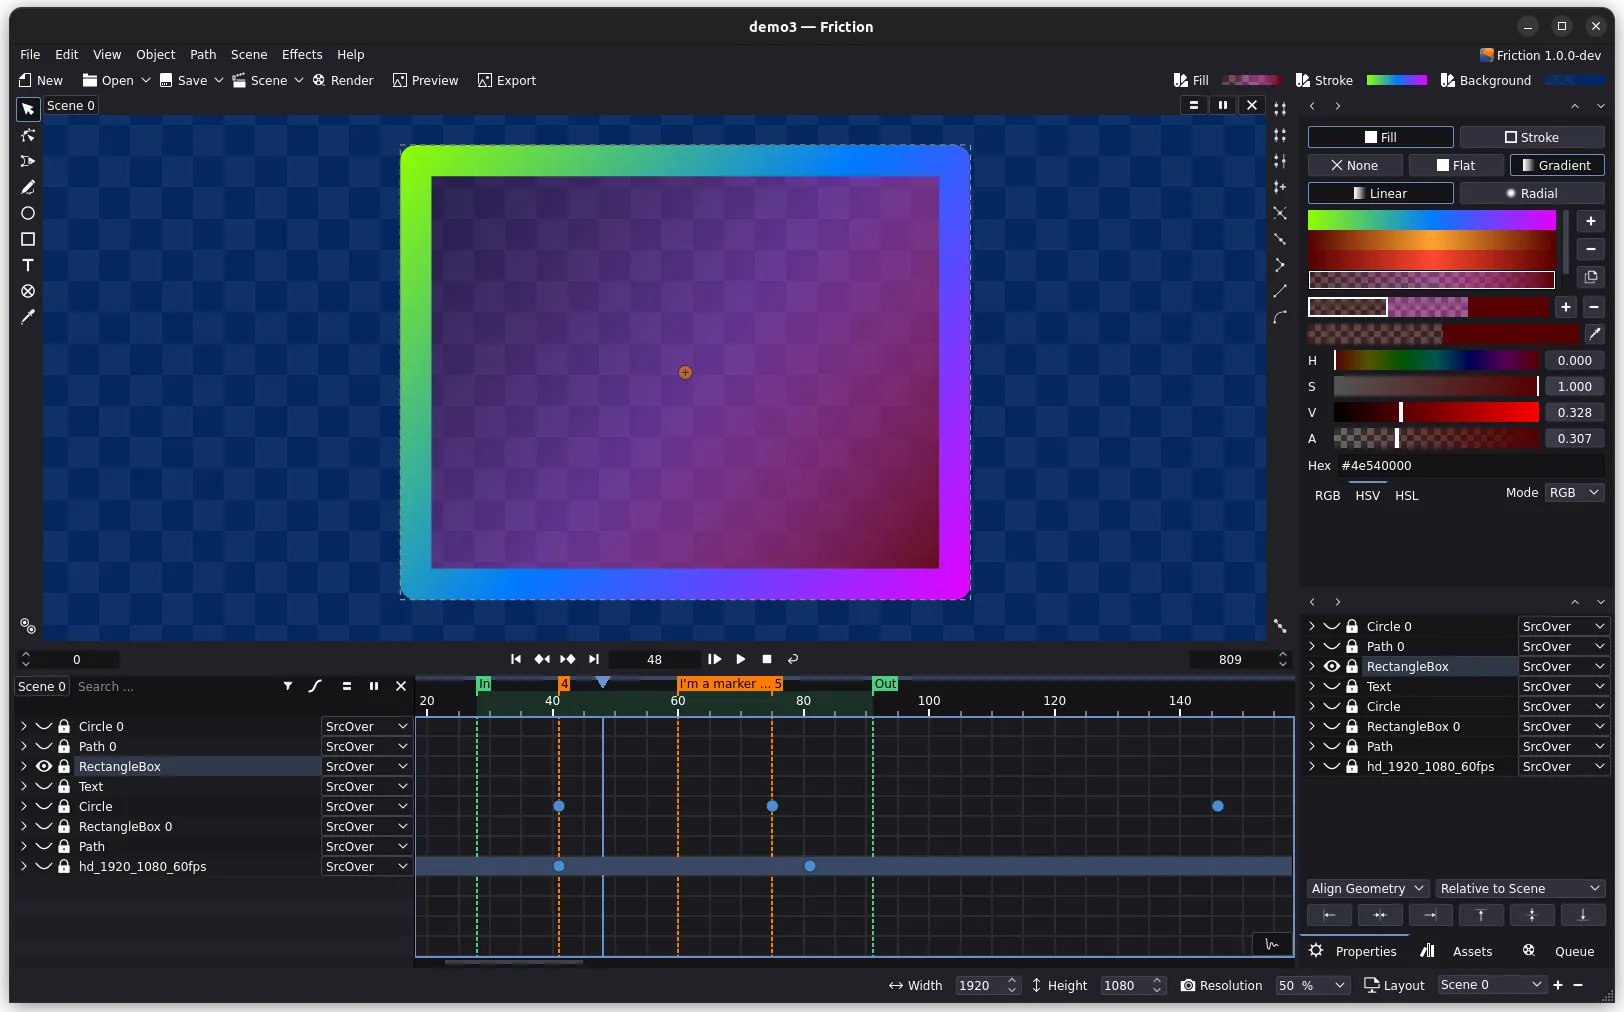Switch to the Assets tab

pyautogui.click(x=1471, y=951)
